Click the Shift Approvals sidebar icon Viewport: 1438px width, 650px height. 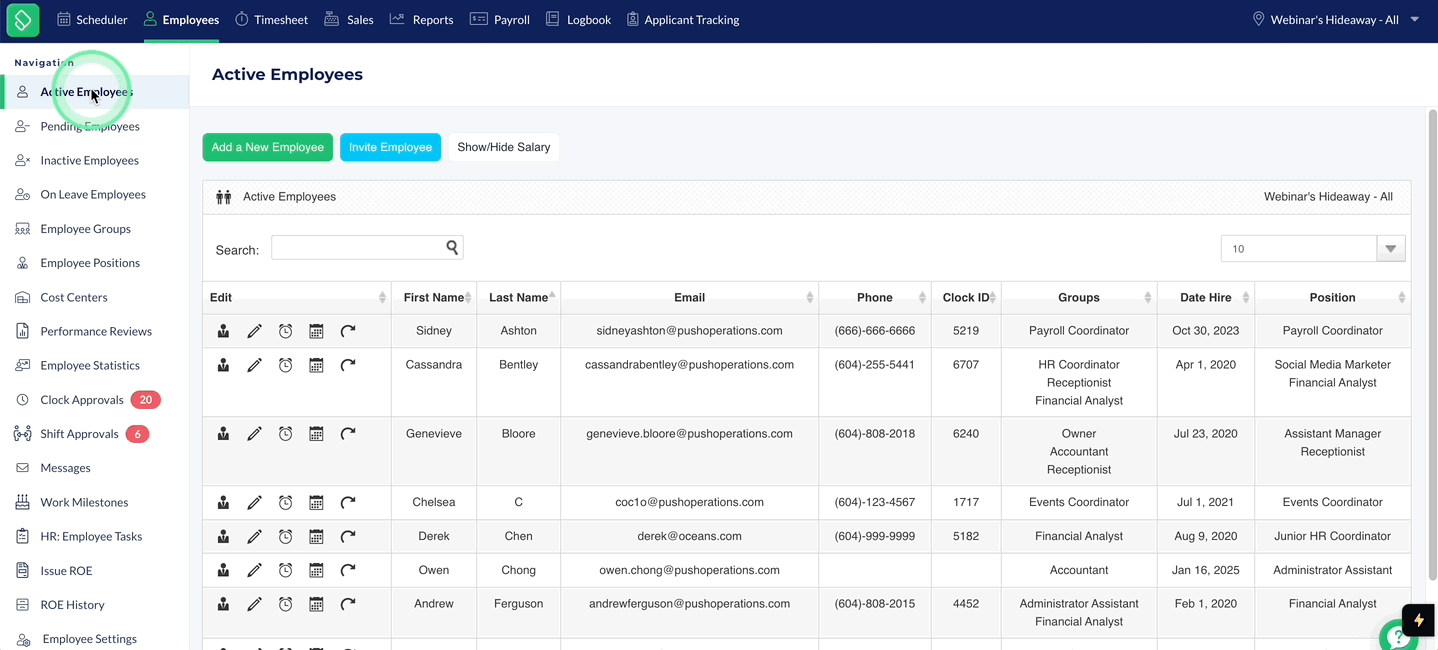pos(22,434)
